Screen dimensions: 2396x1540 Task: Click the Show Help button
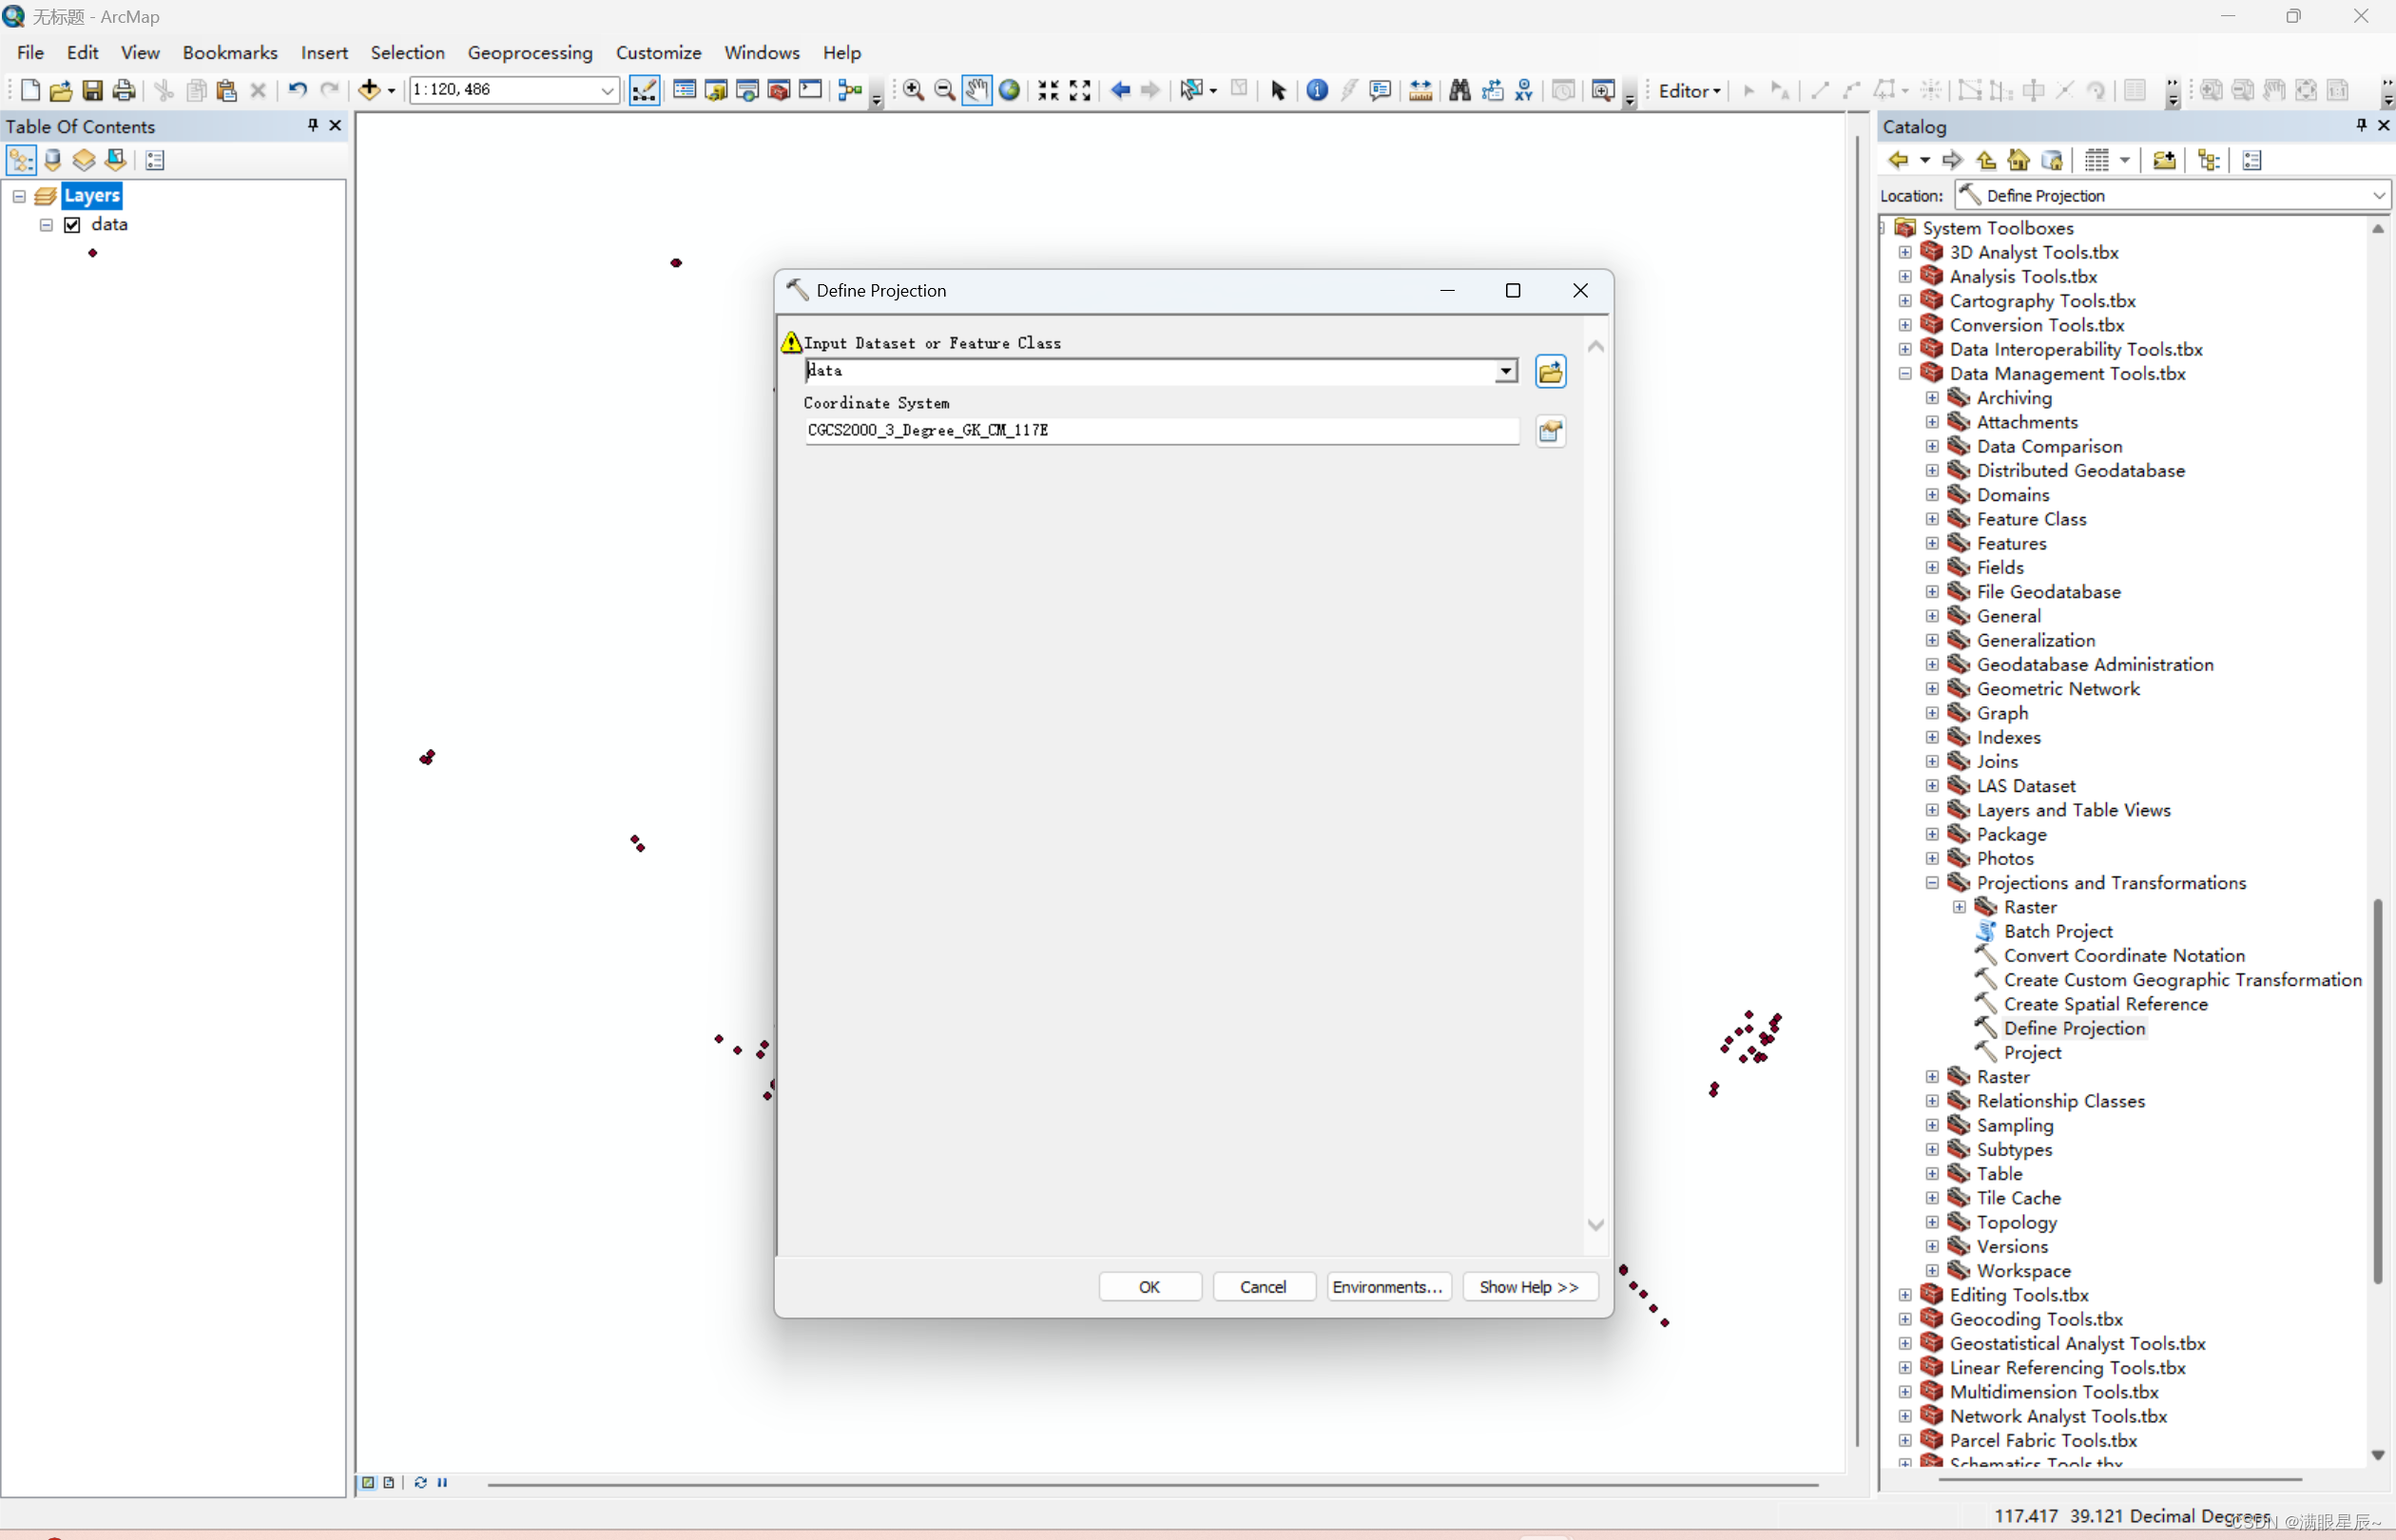(x=1528, y=1287)
